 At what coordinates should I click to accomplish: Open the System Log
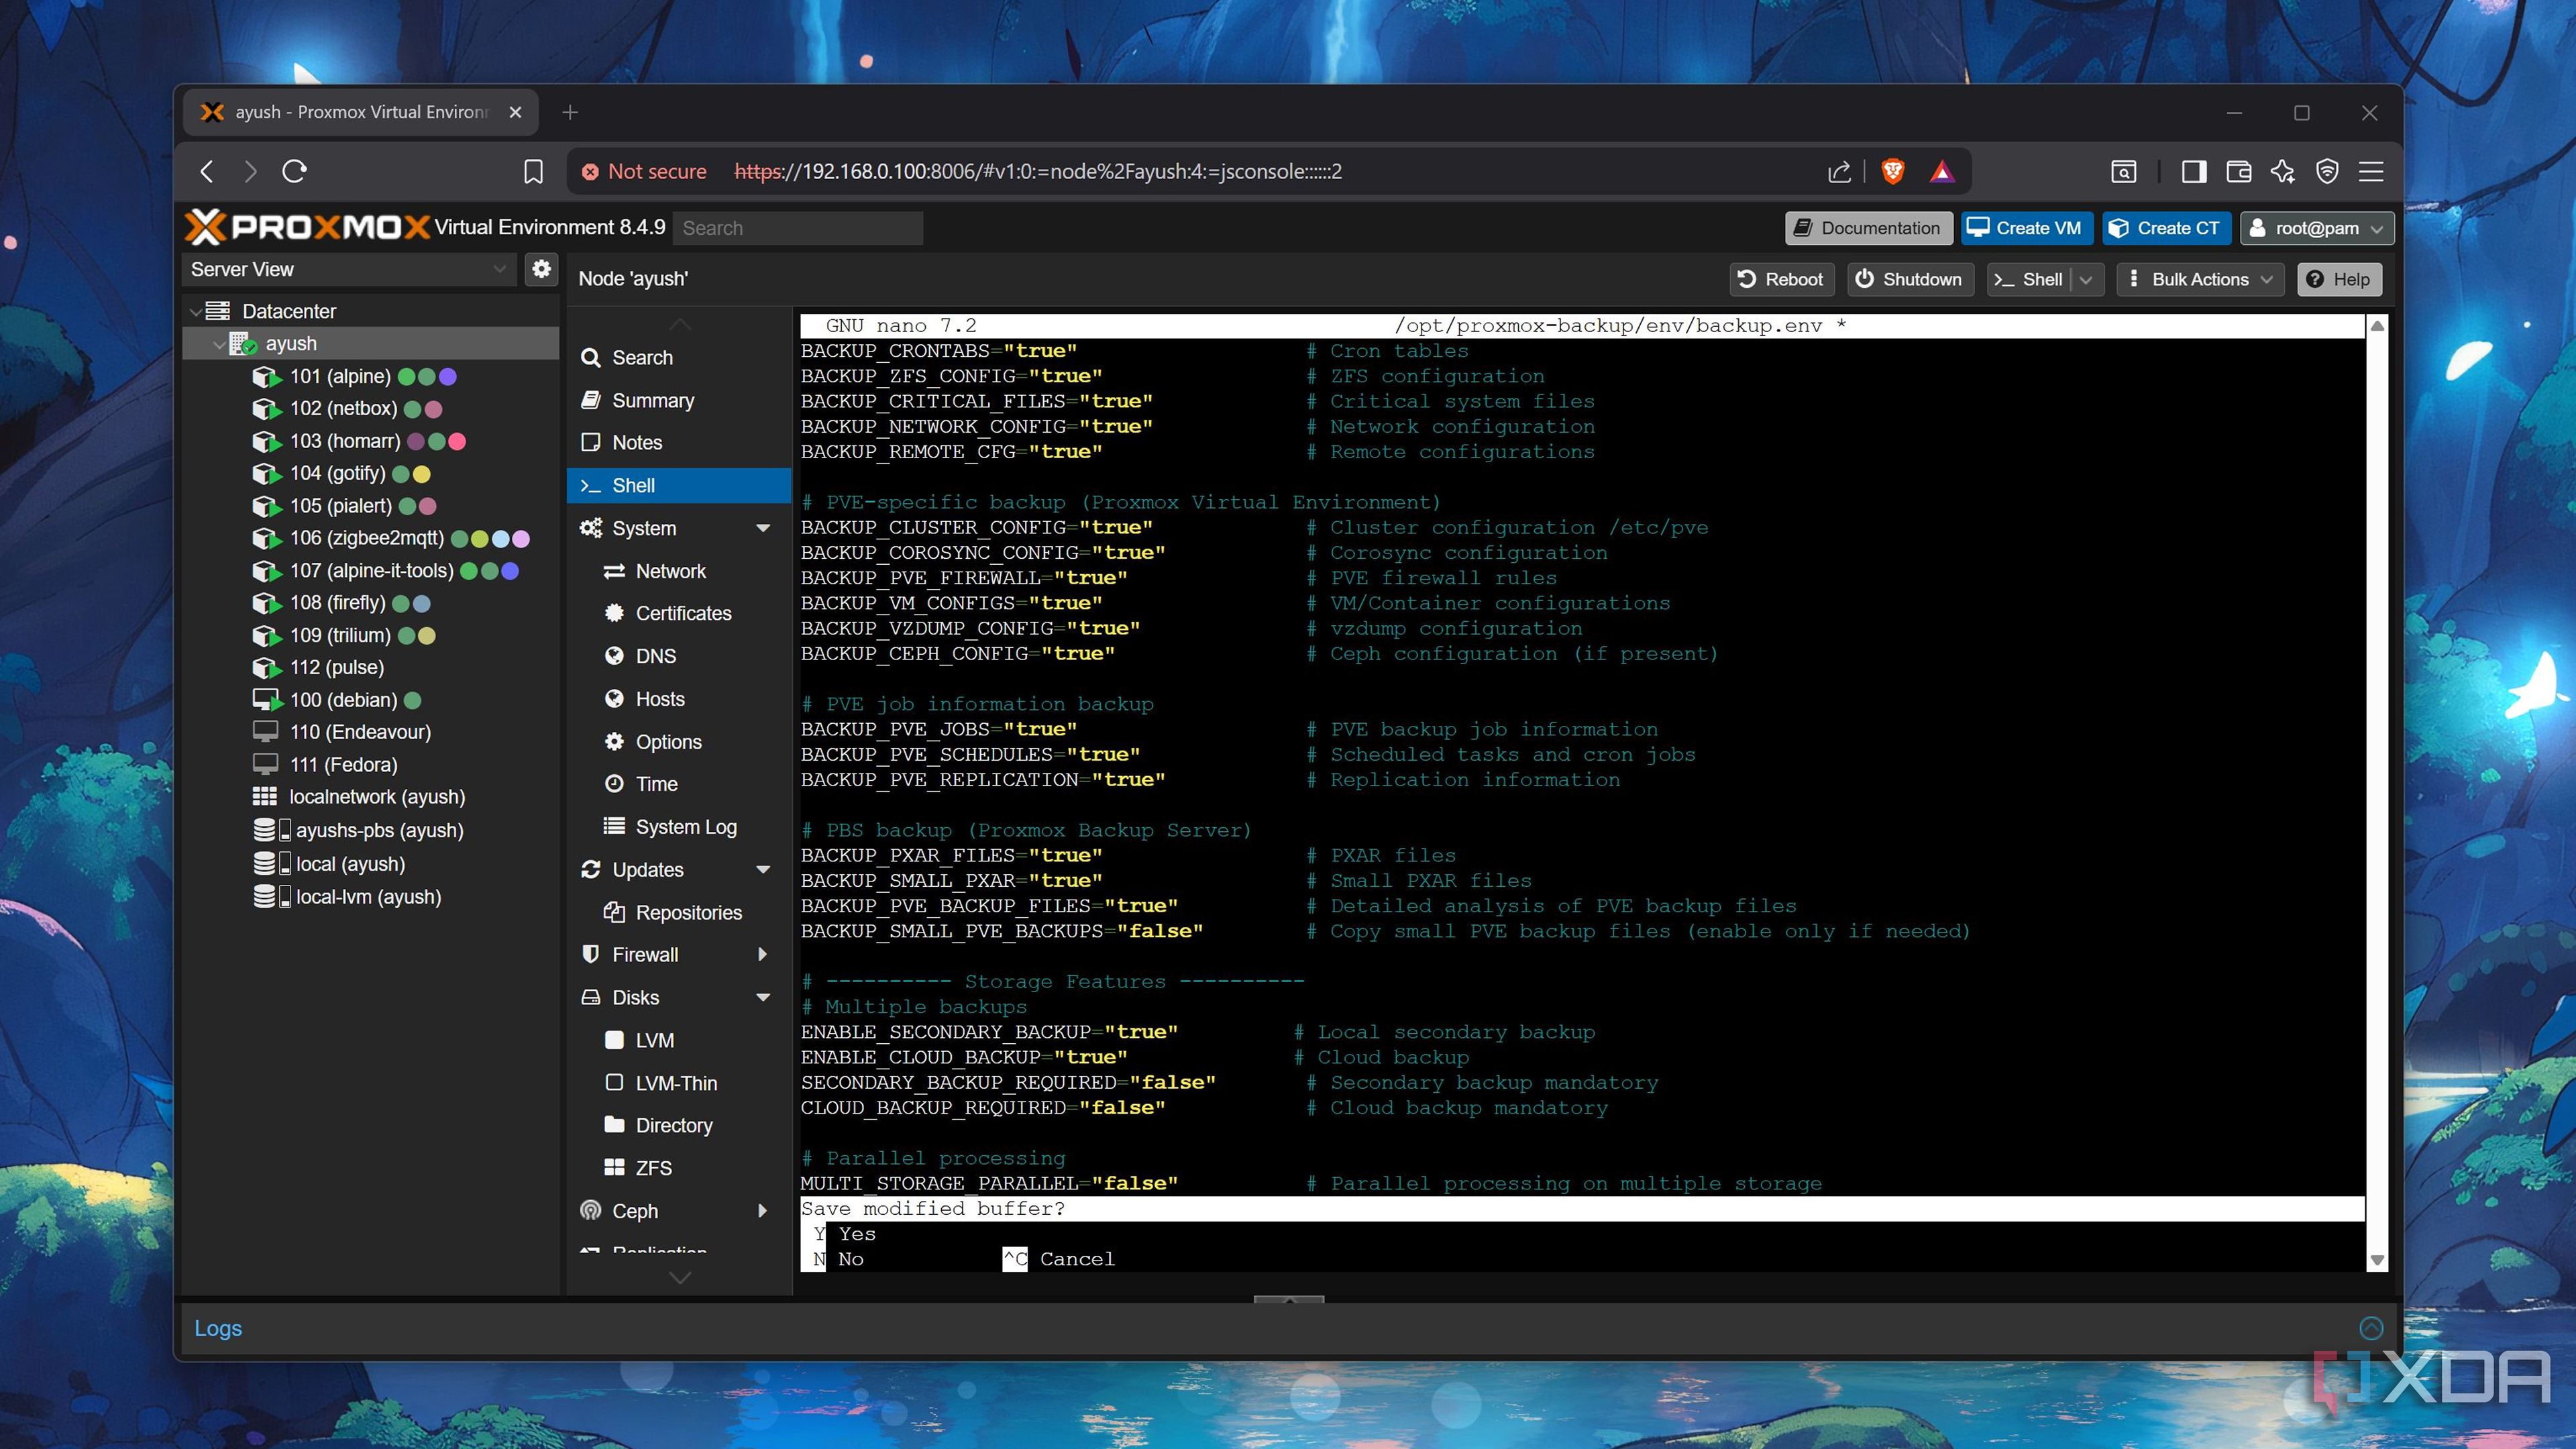685,826
